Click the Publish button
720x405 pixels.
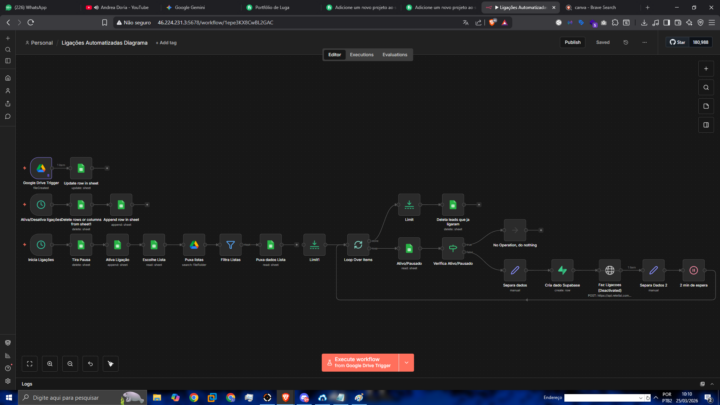(x=572, y=42)
